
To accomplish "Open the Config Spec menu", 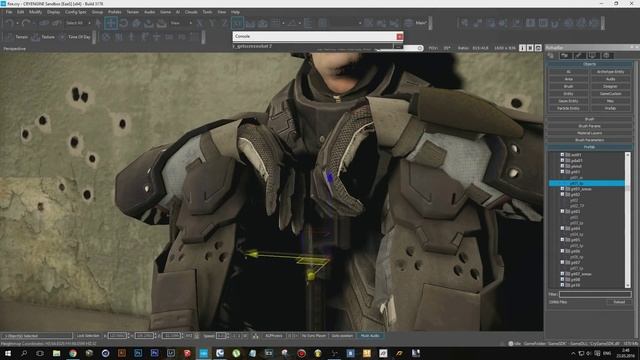I will [x=76, y=12].
